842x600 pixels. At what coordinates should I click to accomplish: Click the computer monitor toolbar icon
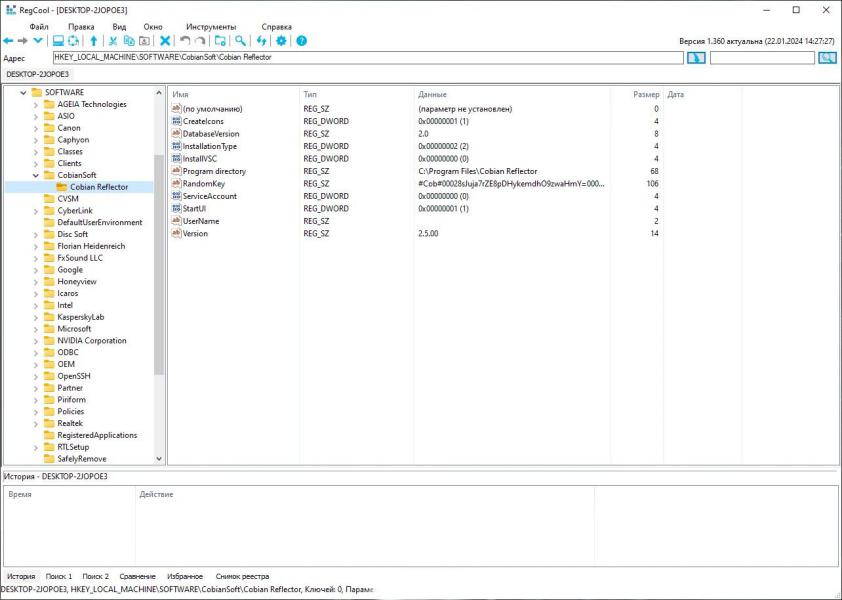pos(58,41)
